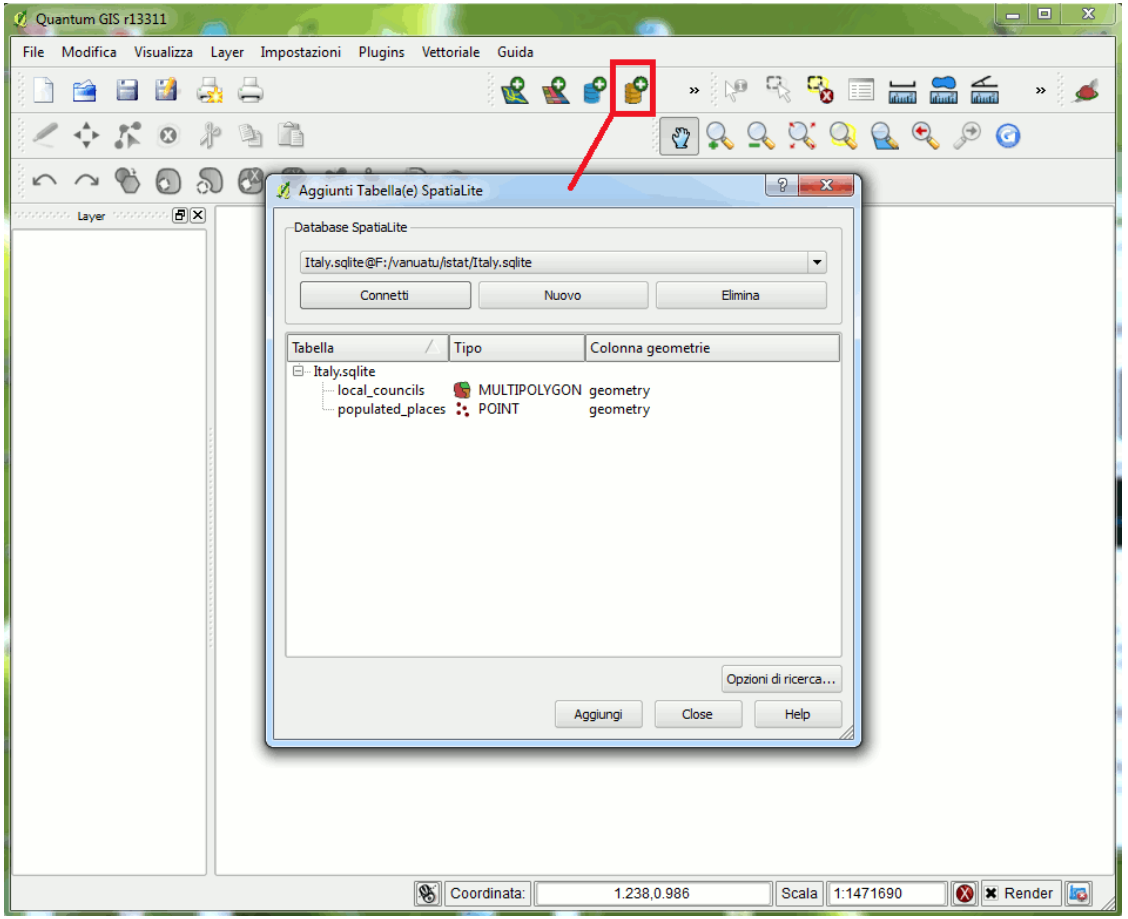
Task: Click the Scala scale input field
Action: coord(886,893)
